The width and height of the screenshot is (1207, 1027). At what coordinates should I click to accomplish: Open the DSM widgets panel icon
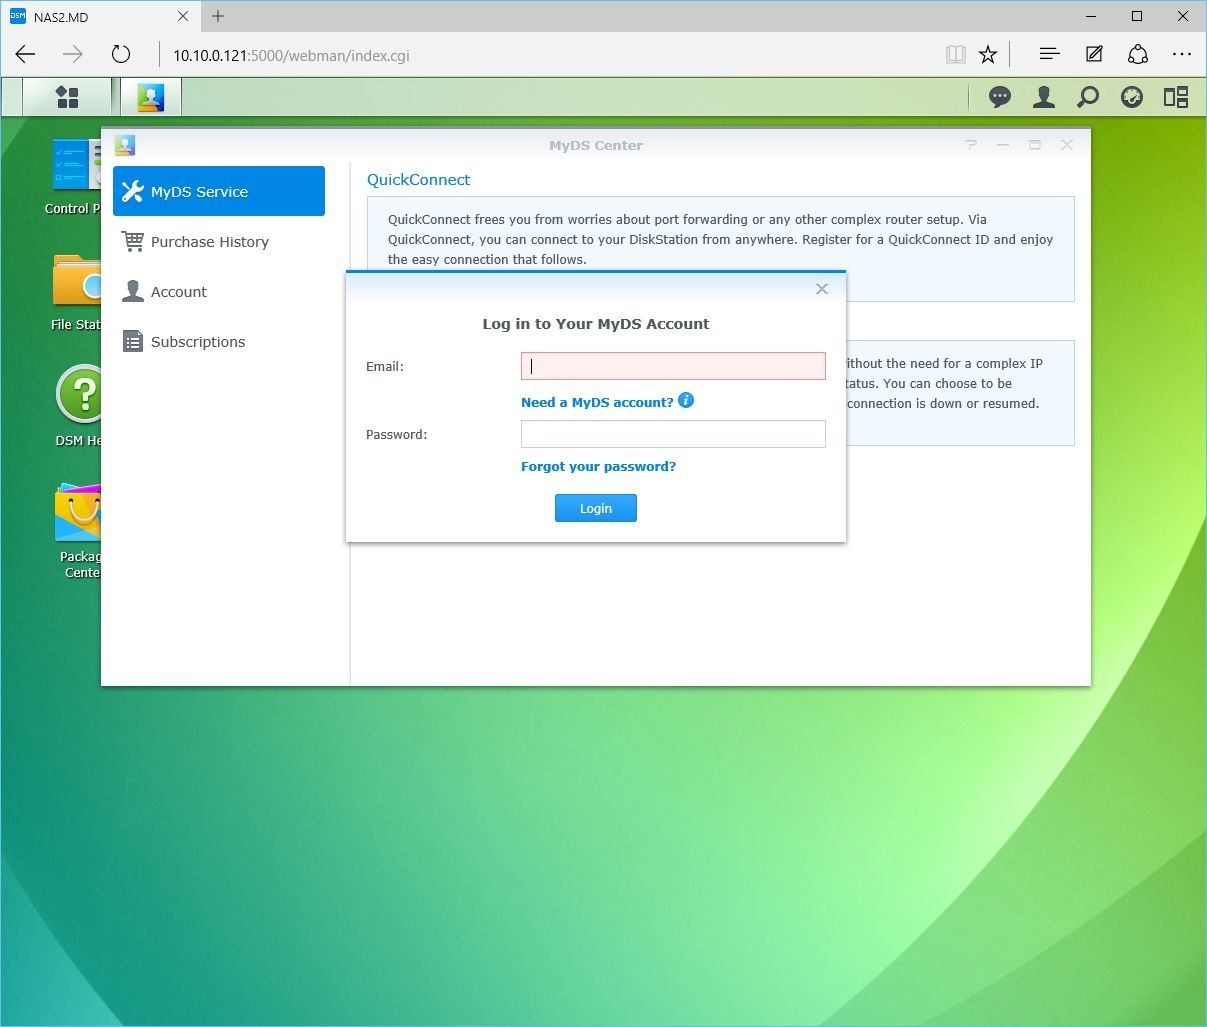1176,97
